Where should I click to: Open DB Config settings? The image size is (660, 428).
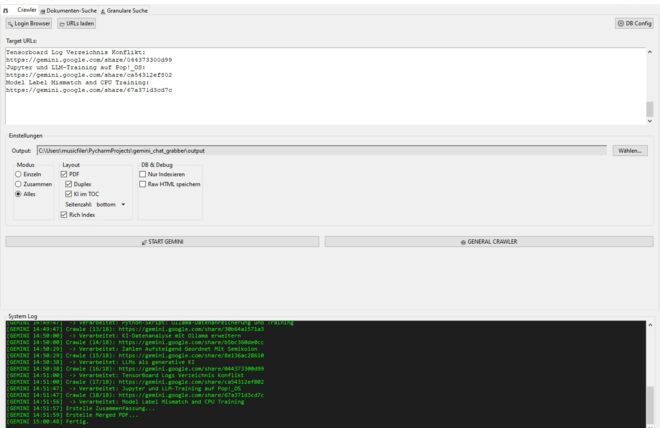(634, 23)
